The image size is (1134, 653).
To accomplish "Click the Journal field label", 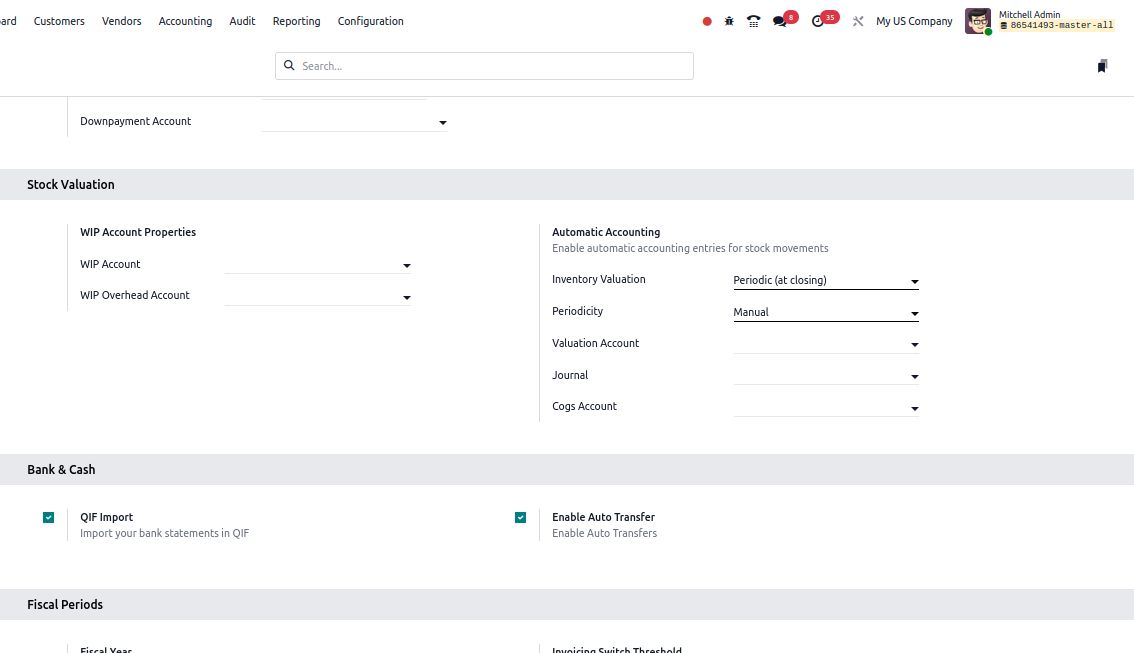I will (x=570, y=375).
